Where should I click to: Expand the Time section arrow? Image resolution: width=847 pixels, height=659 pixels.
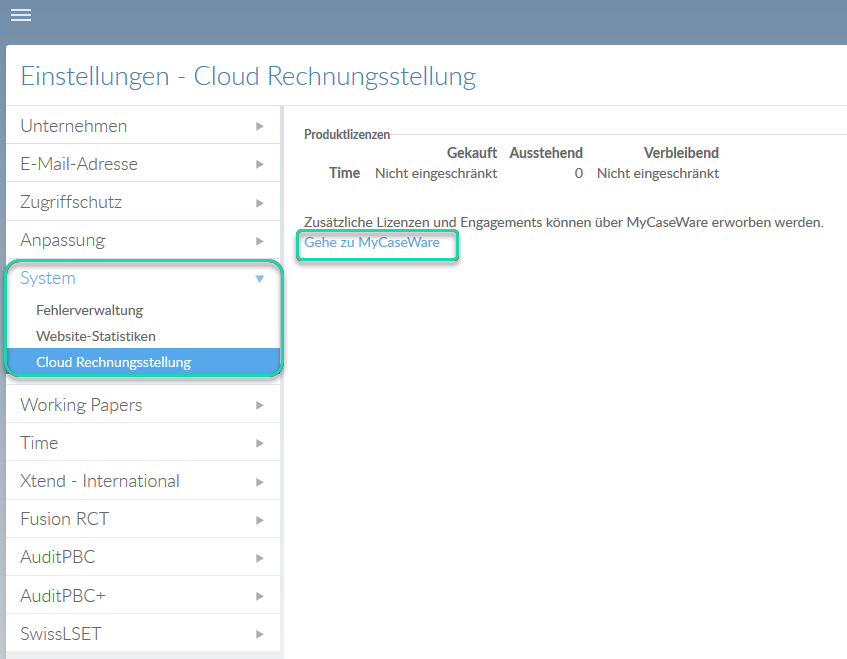(260, 443)
